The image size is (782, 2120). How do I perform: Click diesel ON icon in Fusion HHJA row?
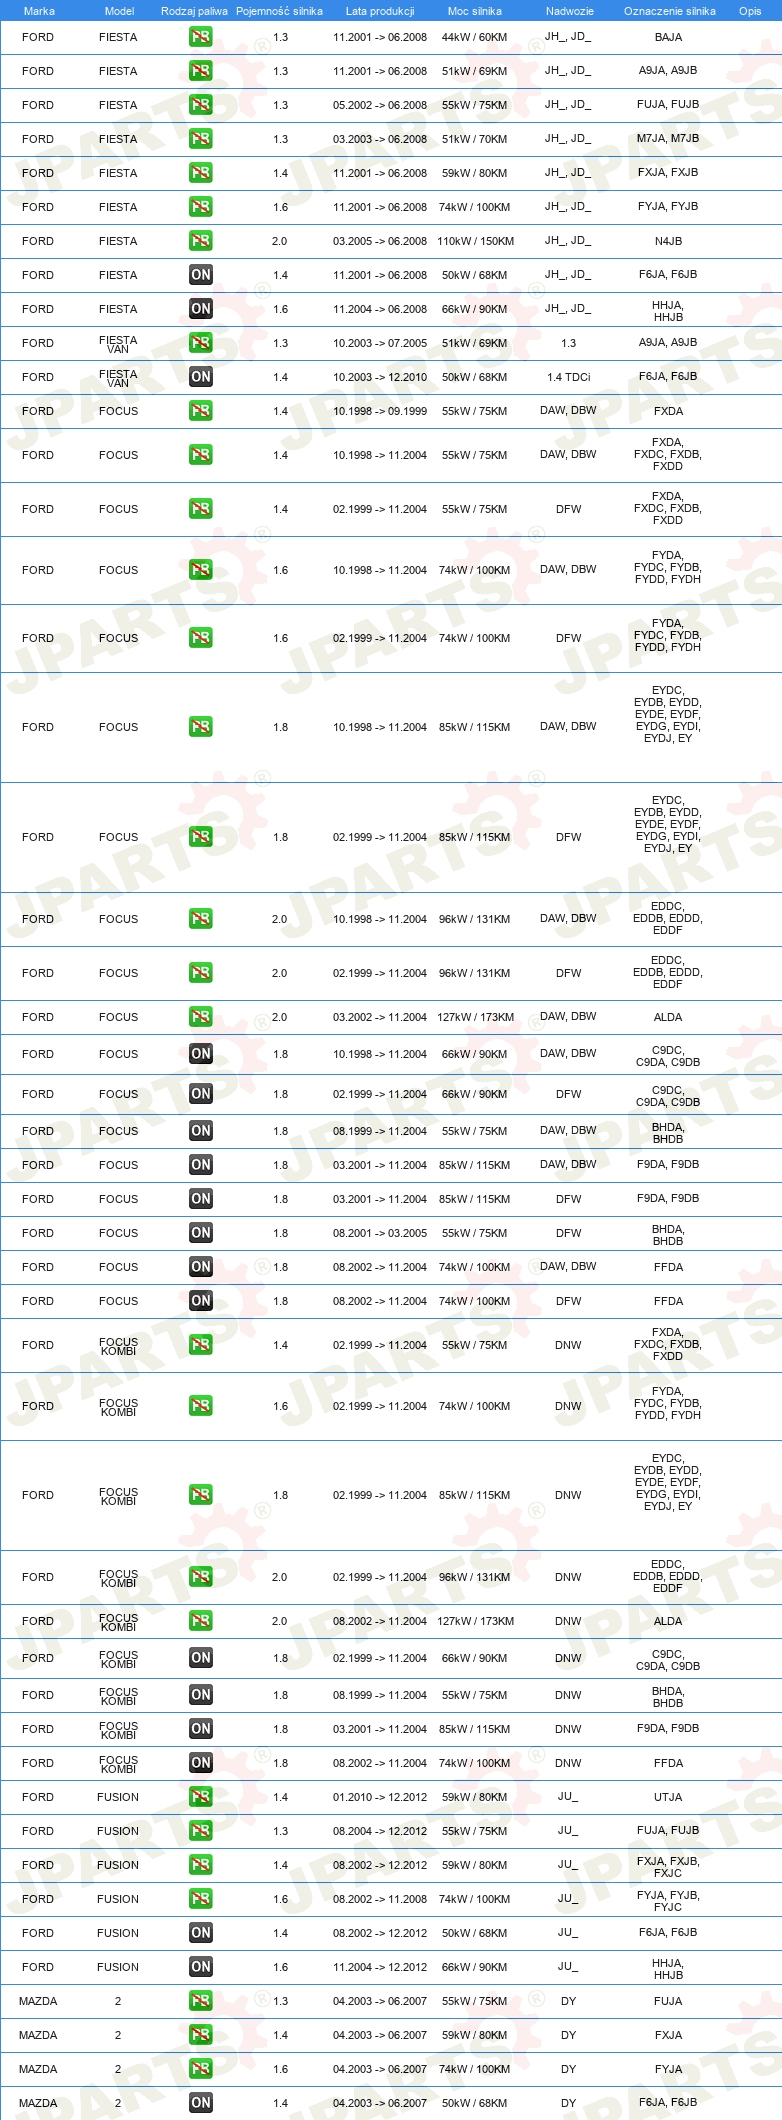tap(200, 1967)
